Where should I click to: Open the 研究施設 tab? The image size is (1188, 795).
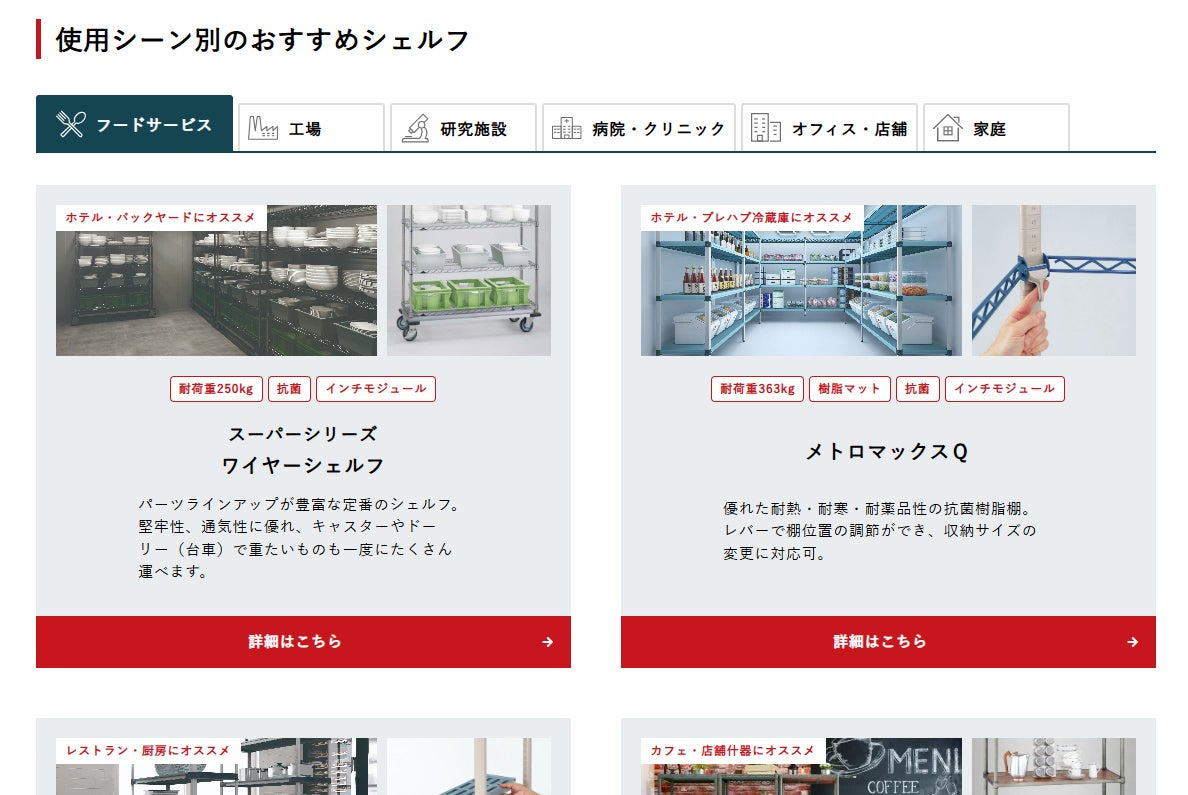tap(464, 128)
